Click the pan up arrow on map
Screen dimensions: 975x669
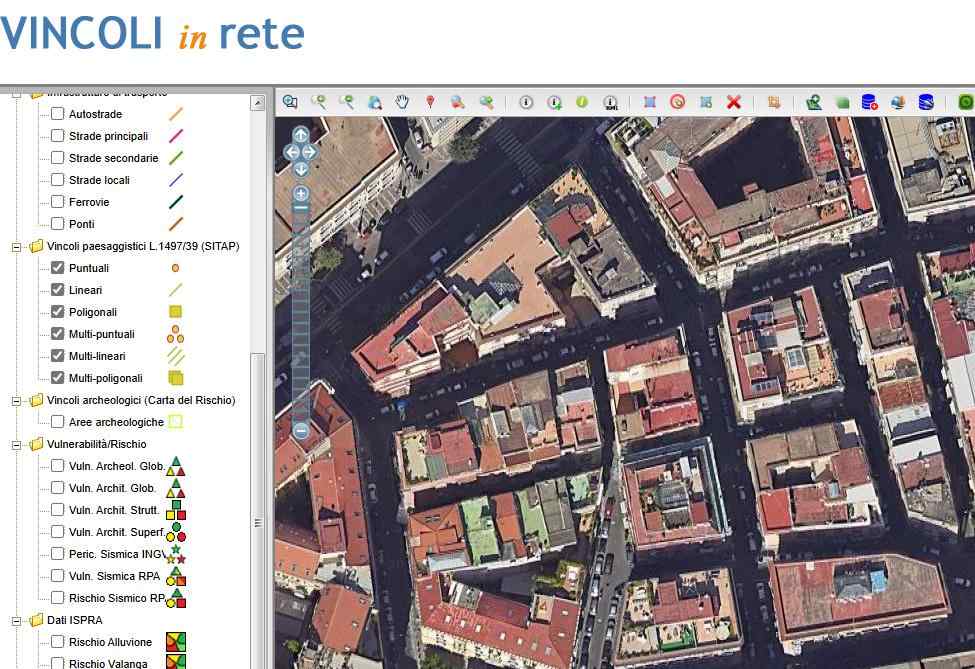pyautogui.click(x=301, y=135)
